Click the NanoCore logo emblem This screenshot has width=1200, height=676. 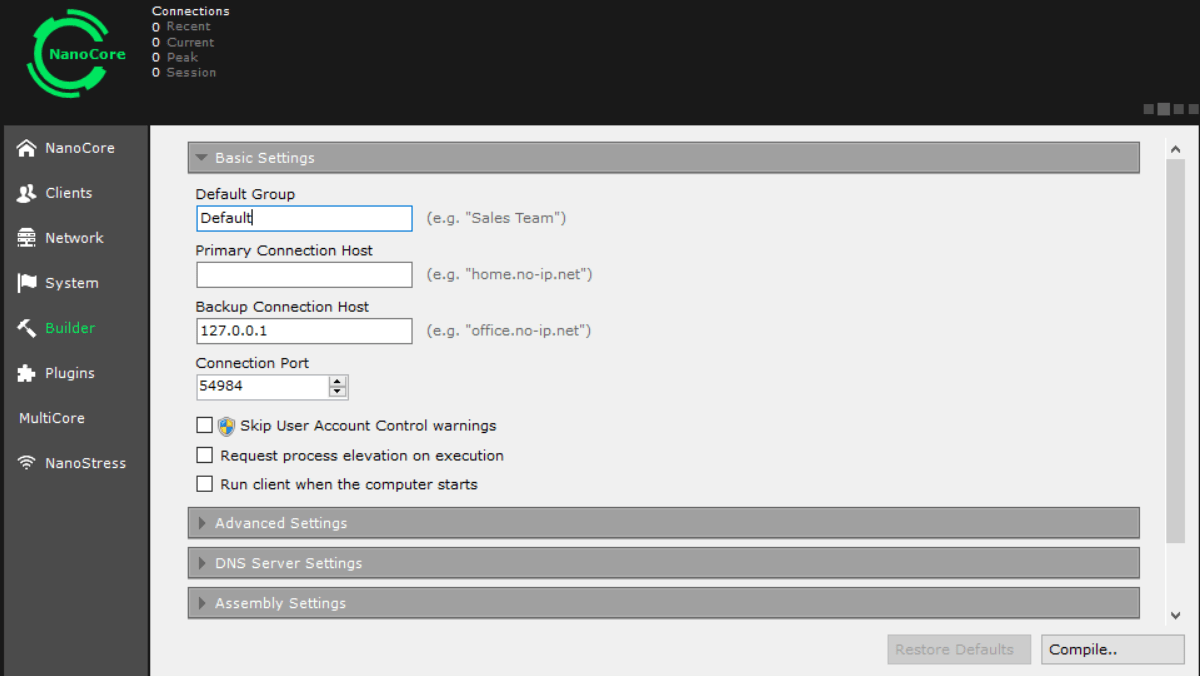77,54
